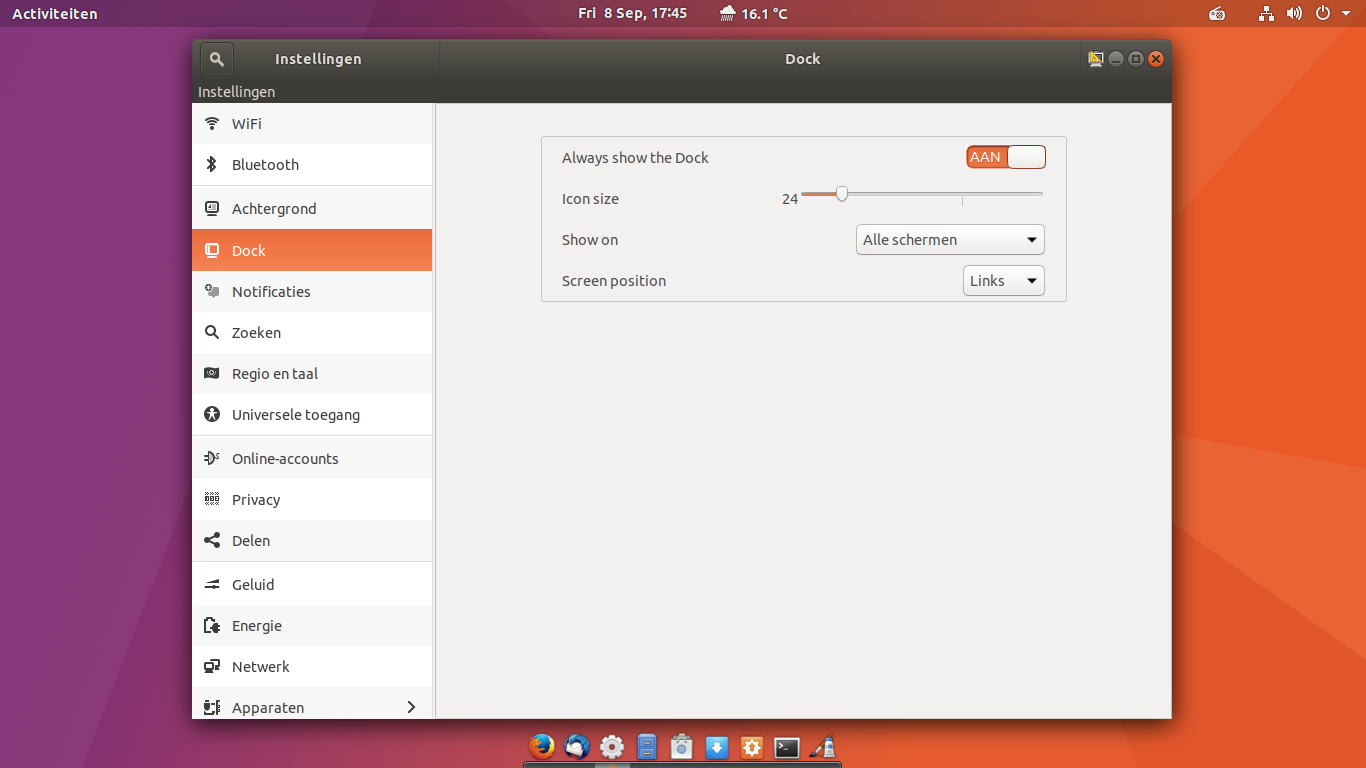Close the Instellingen window
The width and height of the screenshot is (1366, 768).
1156,59
